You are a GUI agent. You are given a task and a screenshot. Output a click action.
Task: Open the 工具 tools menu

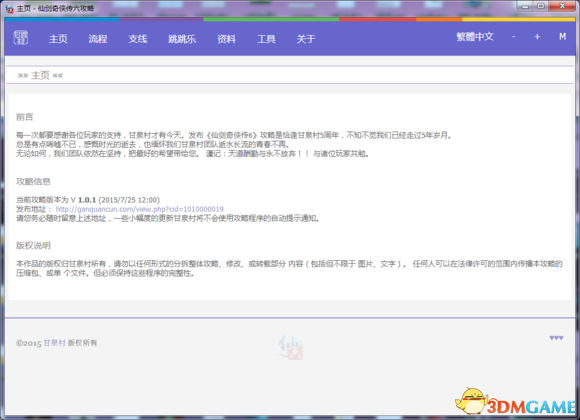pos(266,39)
